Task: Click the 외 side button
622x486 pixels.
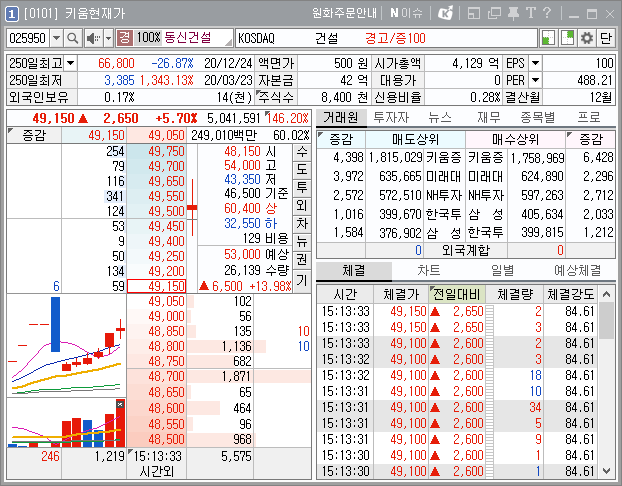Action: (x=302, y=206)
